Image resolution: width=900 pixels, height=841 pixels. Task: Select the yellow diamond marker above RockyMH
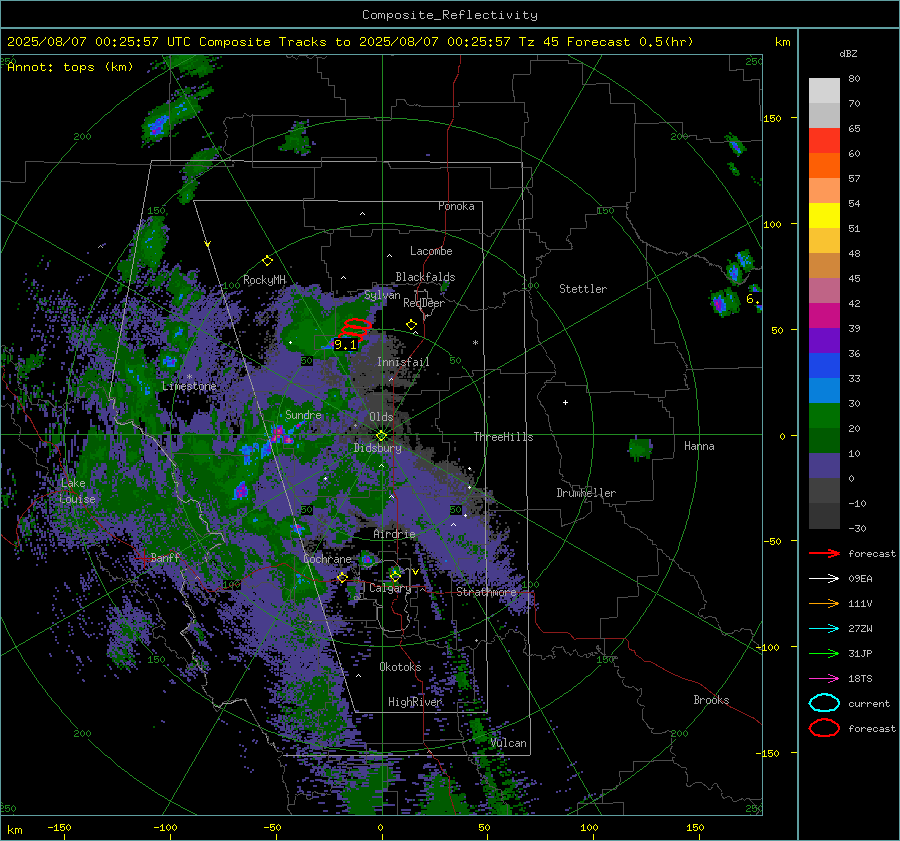(267, 261)
